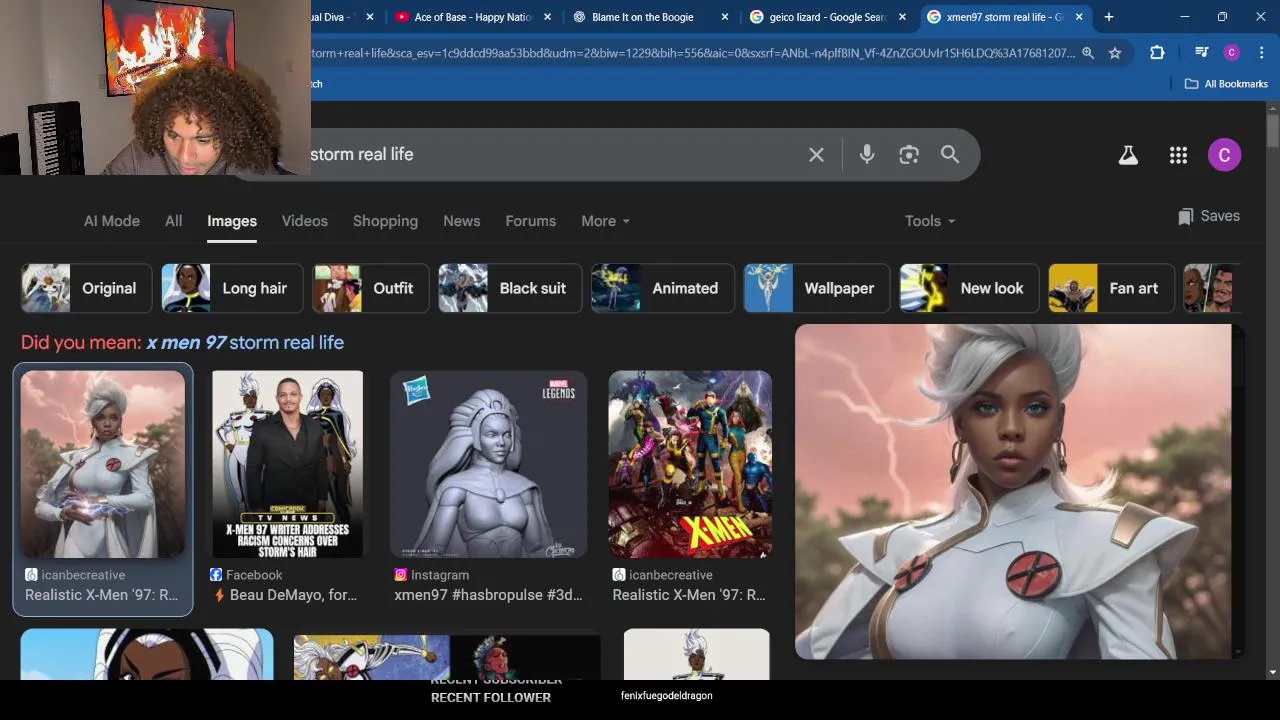Screen dimensions: 1280x720
Task: Open the media controls toolbar icon
Action: (x=1202, y=53)
